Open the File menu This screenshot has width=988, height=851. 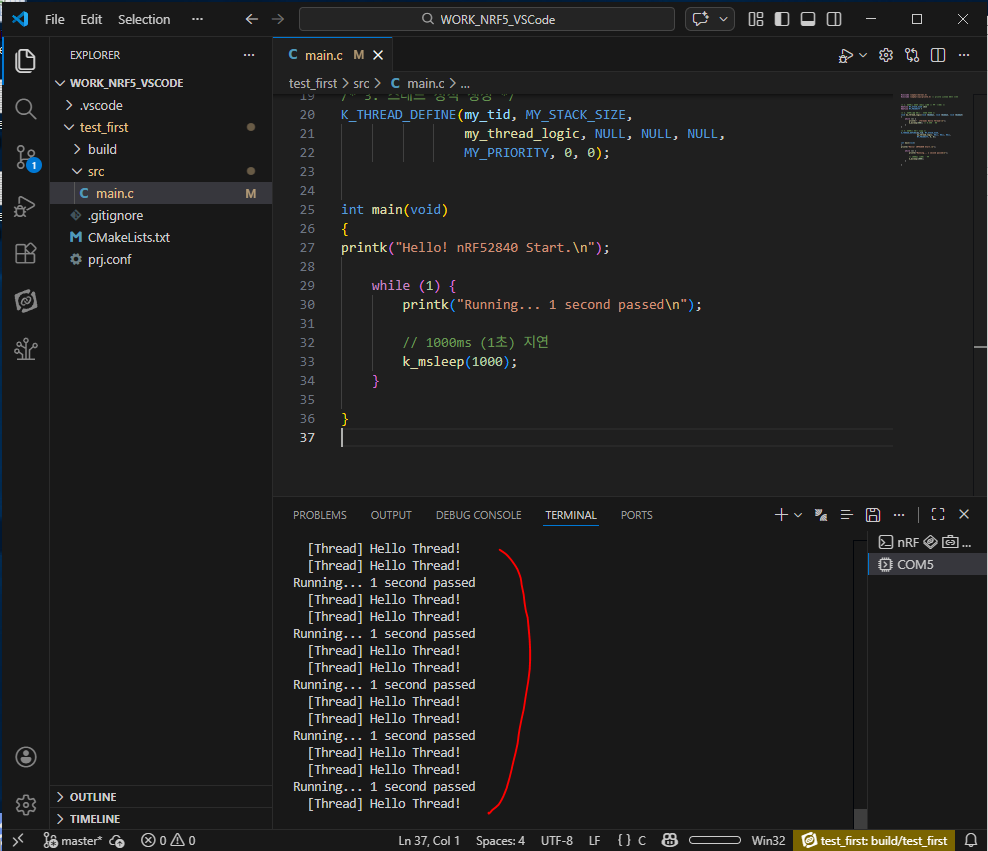point(54,20)
